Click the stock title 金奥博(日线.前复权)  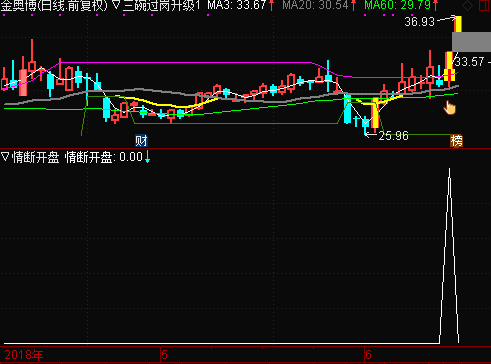pyautogui.click(x=54, y=5)
